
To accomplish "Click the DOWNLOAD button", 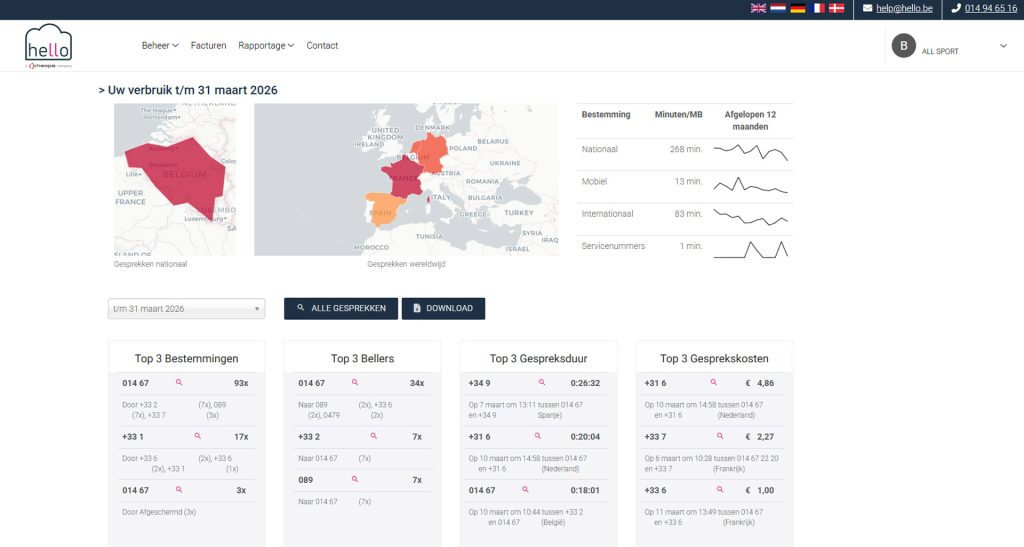I will coord(443,309).
